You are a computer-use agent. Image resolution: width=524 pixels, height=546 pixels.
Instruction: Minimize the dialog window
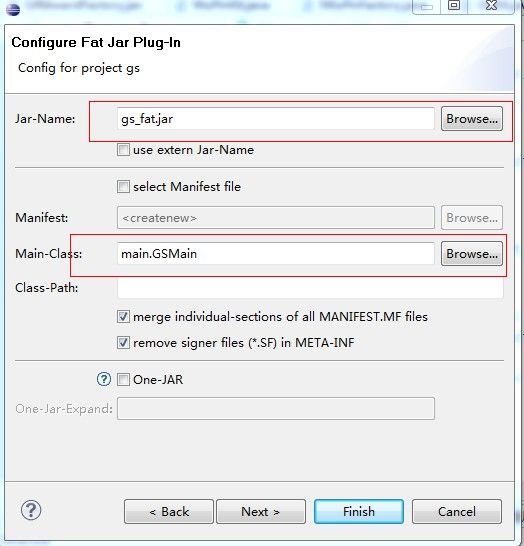[426, 6]
